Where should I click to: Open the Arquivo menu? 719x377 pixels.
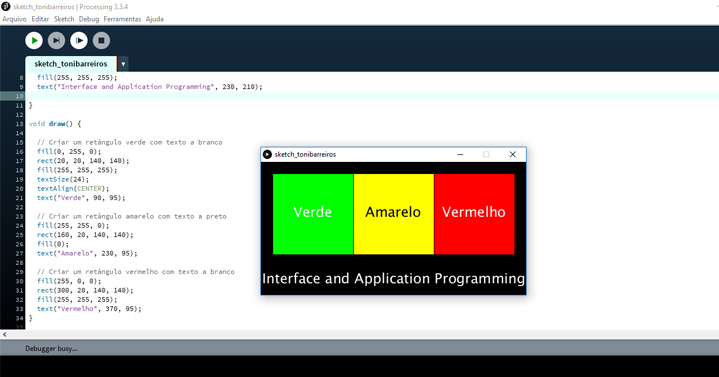click(x=14, y=19)
